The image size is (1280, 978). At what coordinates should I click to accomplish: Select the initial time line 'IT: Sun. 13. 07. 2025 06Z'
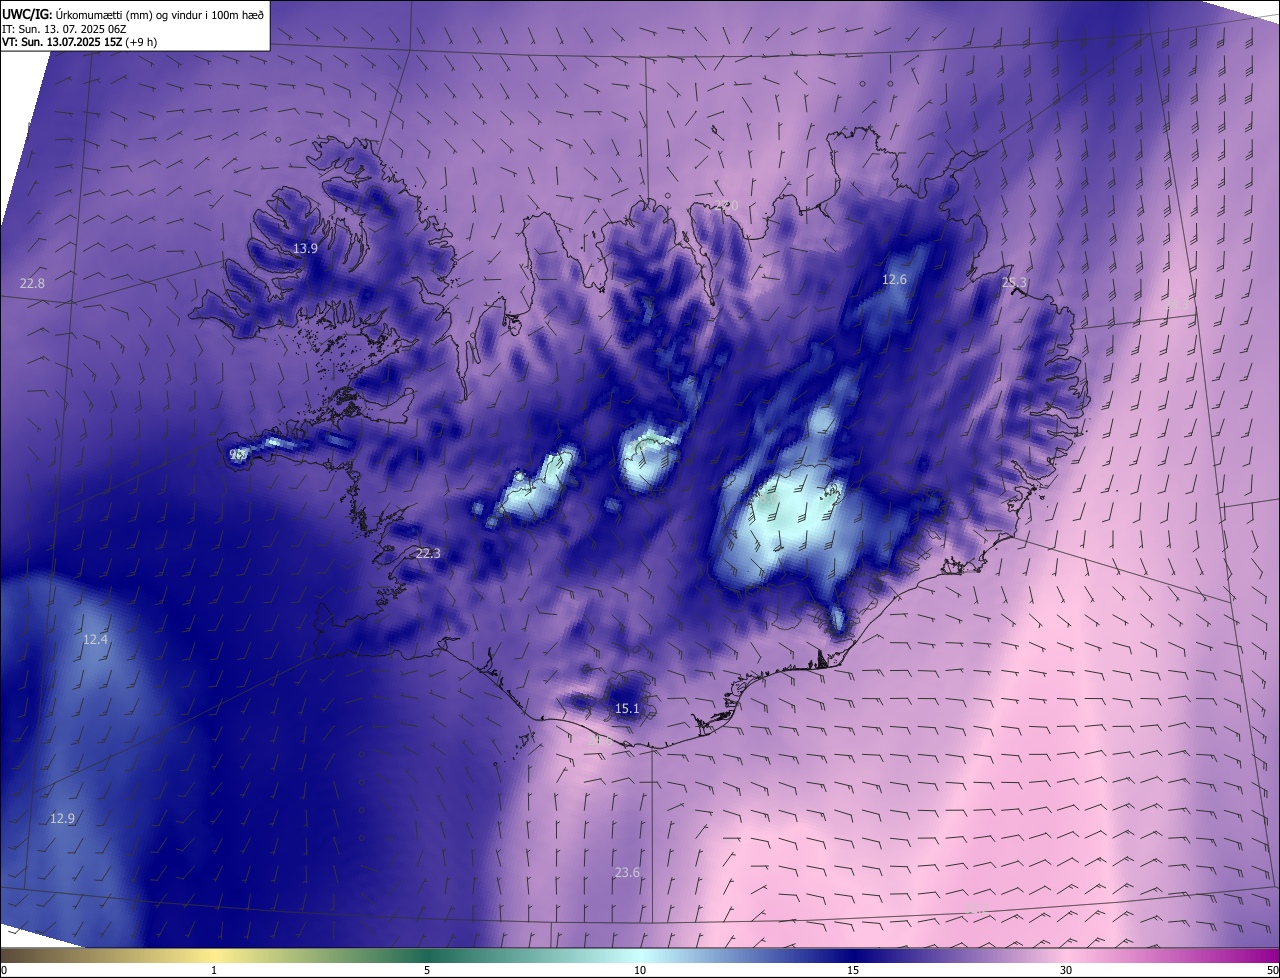tap(63, 28)
